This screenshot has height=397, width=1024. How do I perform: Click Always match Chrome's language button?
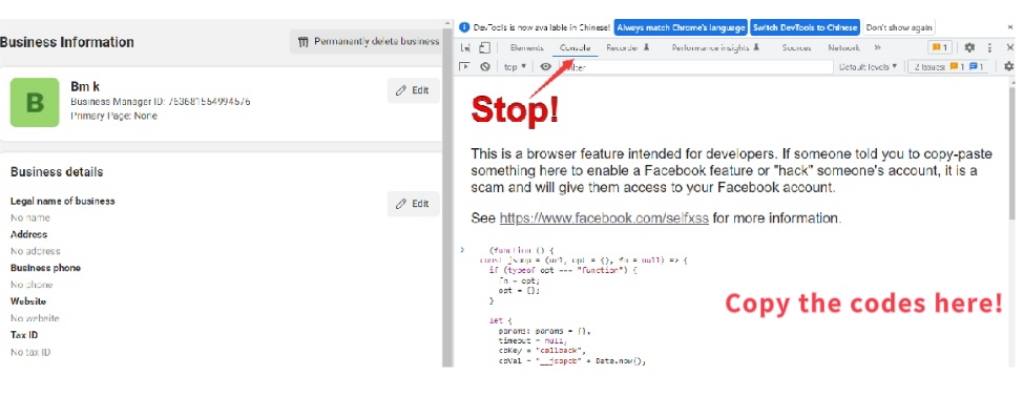coord(680,28)
